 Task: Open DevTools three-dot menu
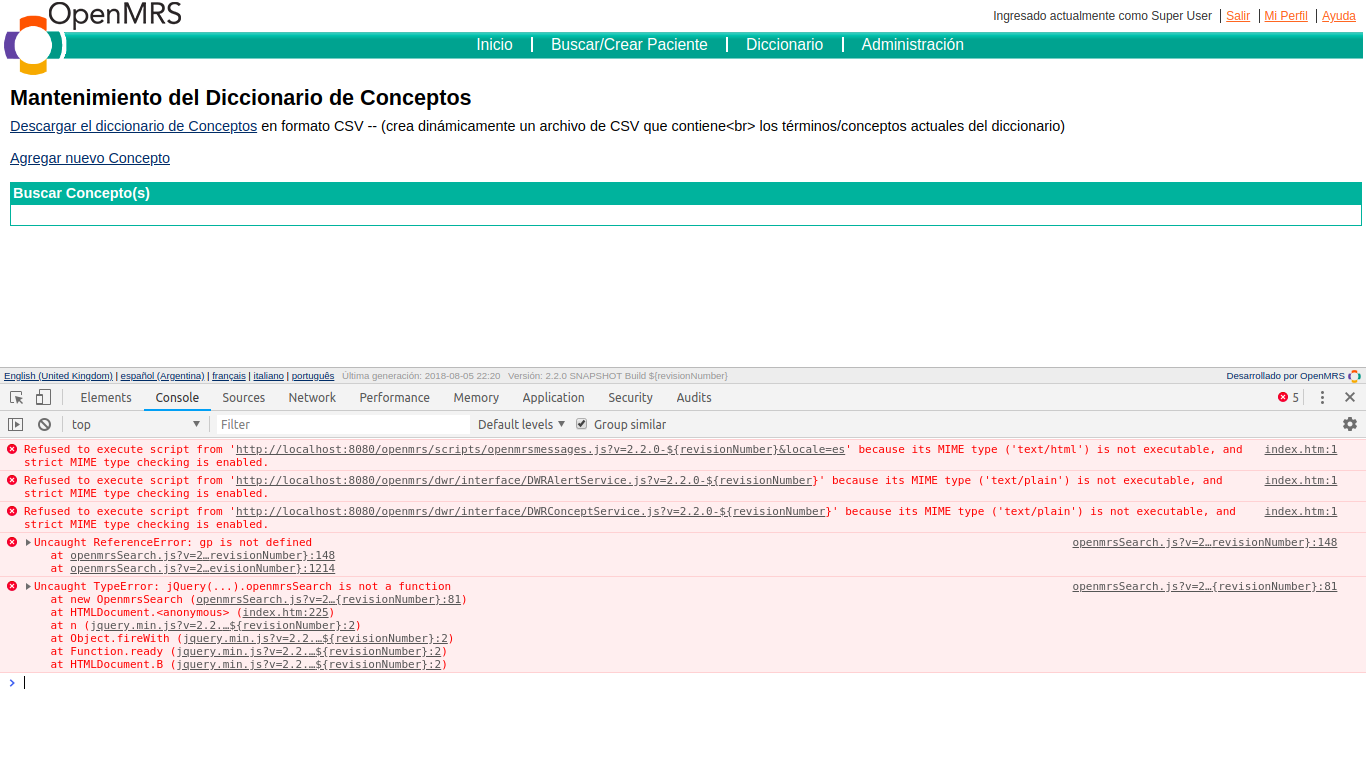pyautogui.click(x=1322, y=397)
